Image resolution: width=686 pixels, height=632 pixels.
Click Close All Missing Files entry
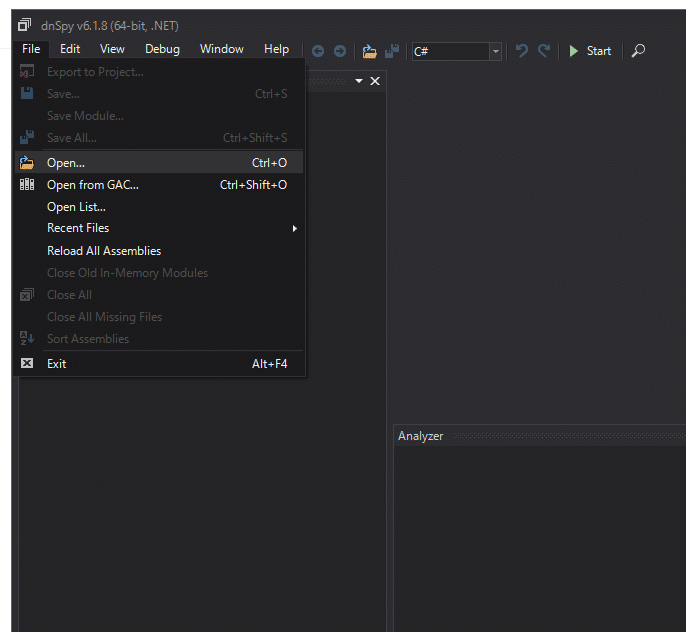pyautogui.click(x=159, y=317)
